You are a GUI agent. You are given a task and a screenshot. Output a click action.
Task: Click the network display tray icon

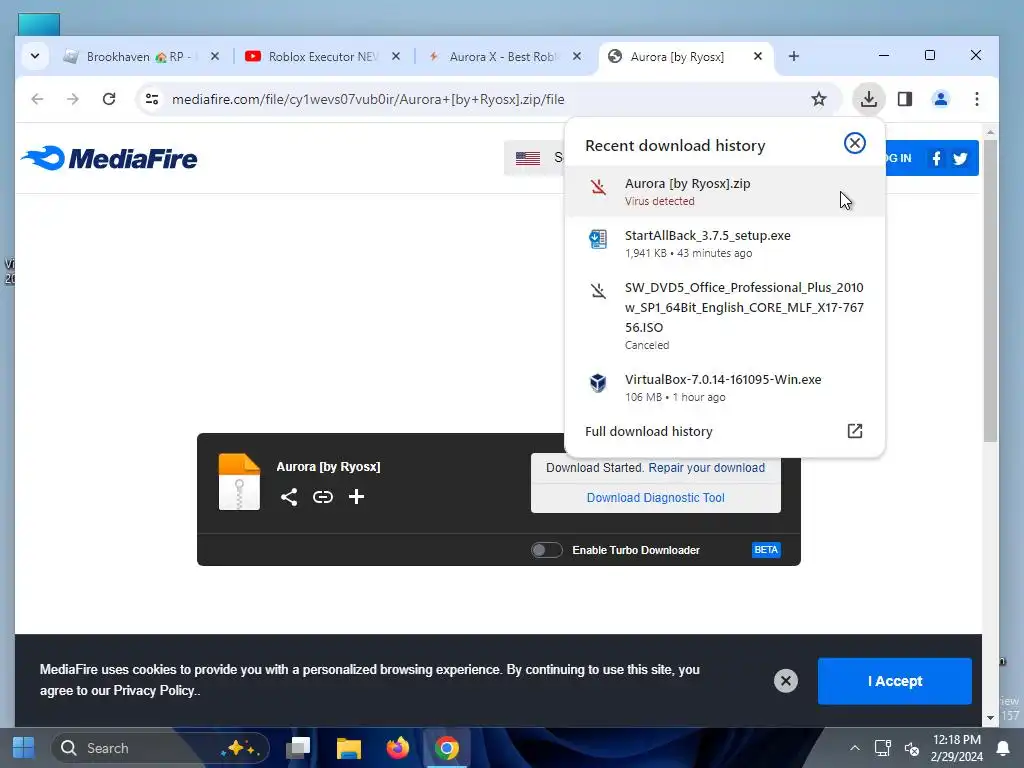pos(882,748)
